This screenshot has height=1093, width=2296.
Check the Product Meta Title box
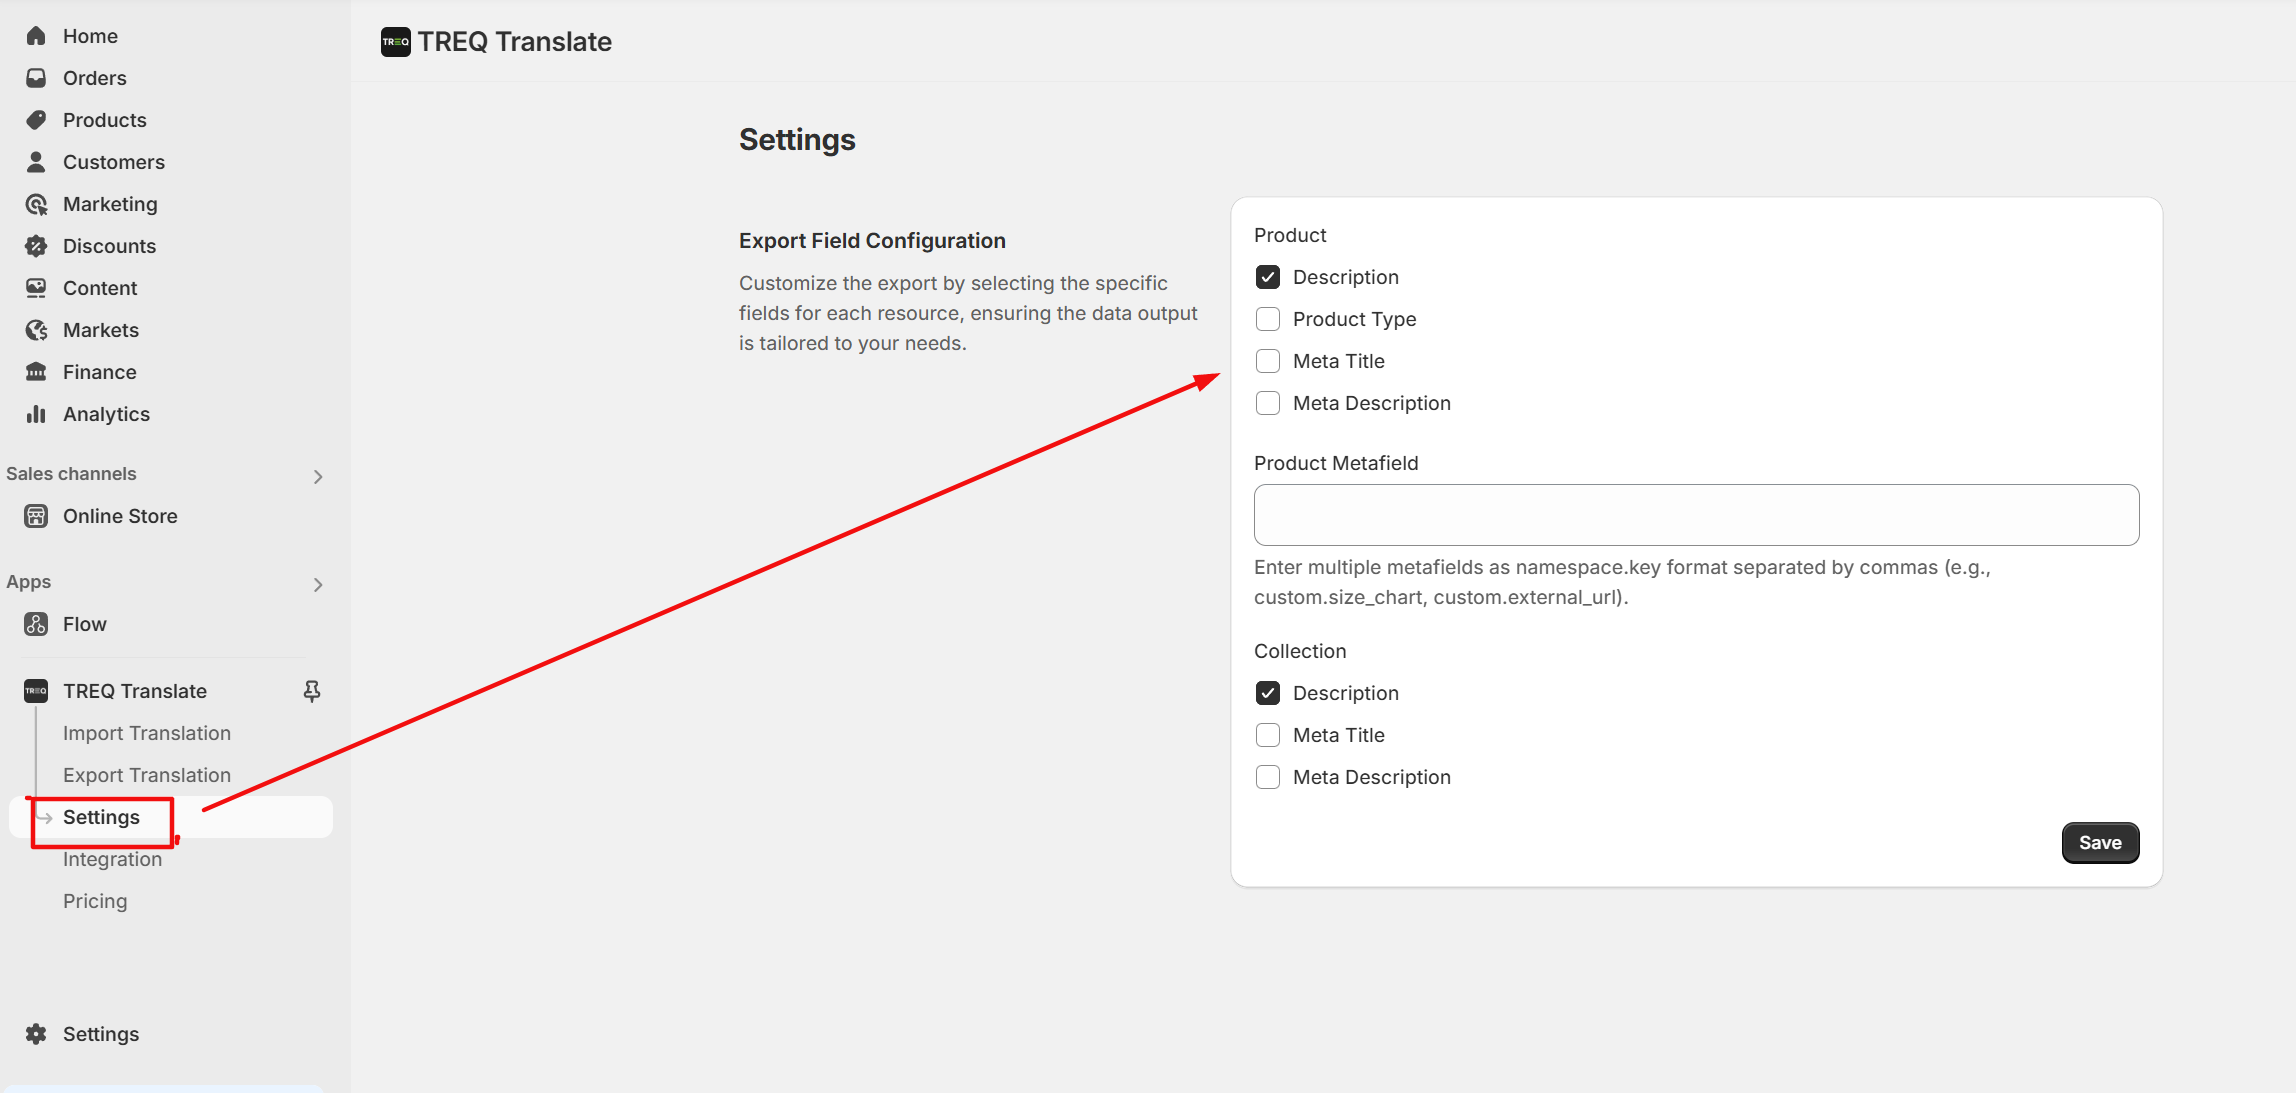click(1268, 361)
